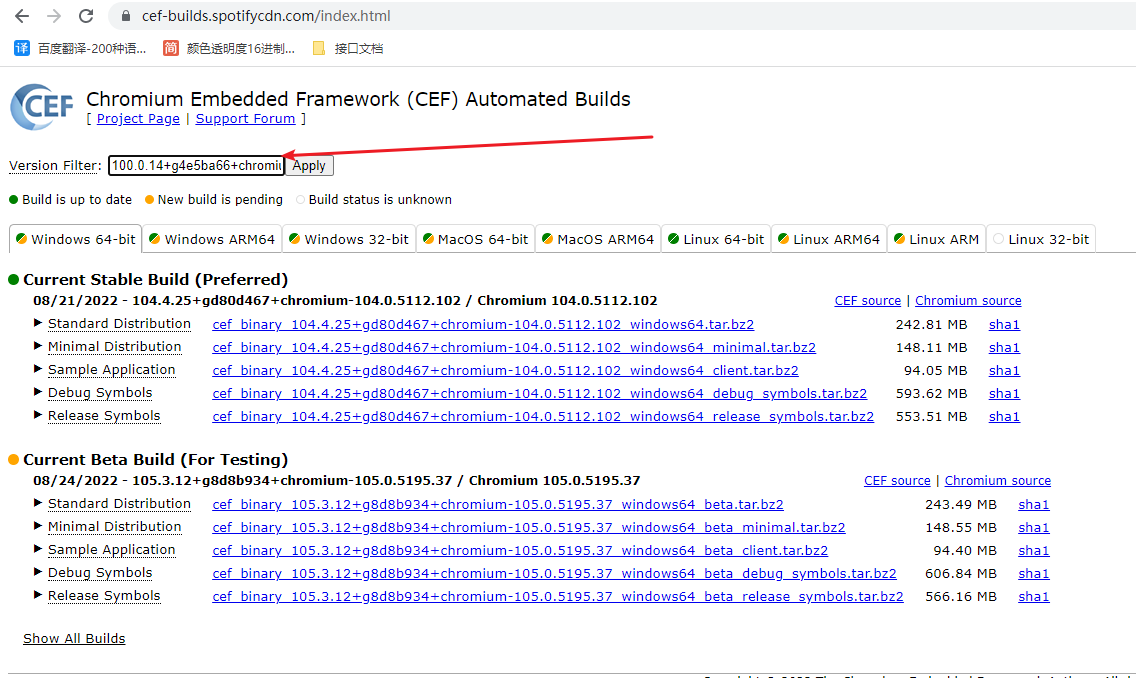Select the Linux 64-bit tab

(716, 239)
